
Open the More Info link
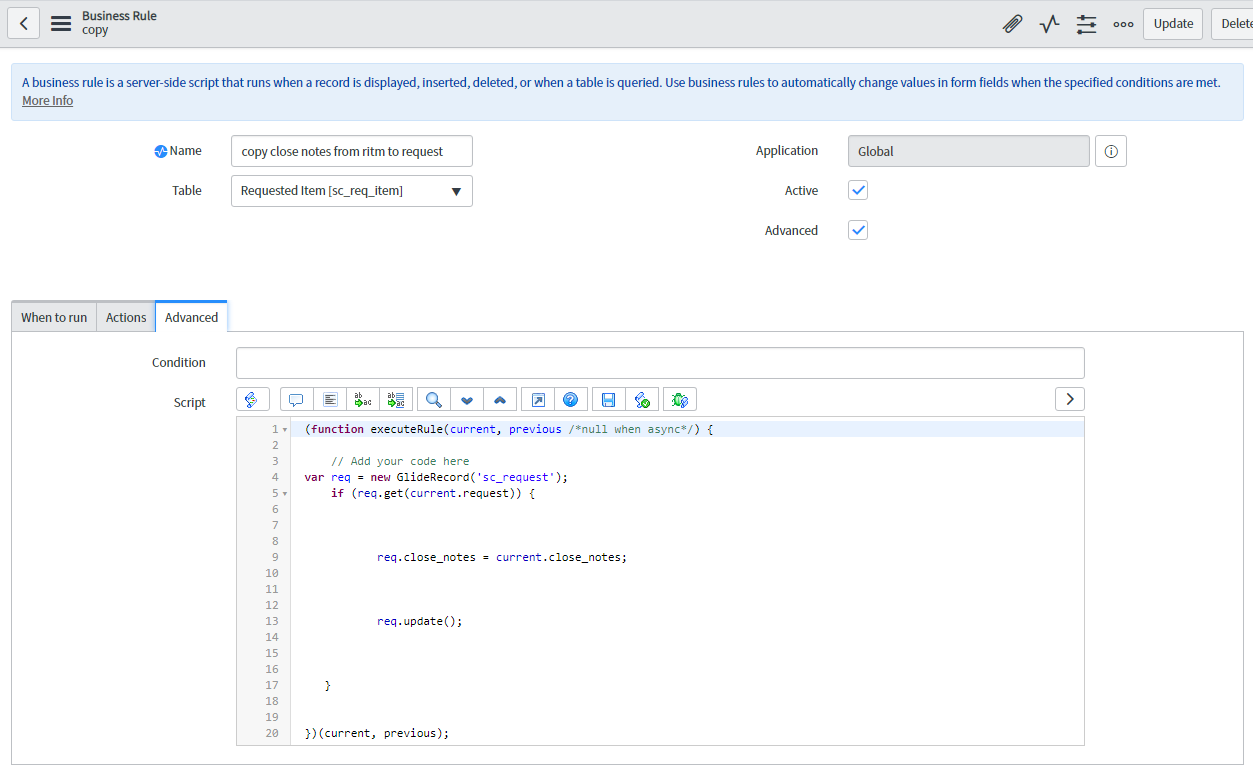[47, 101]
